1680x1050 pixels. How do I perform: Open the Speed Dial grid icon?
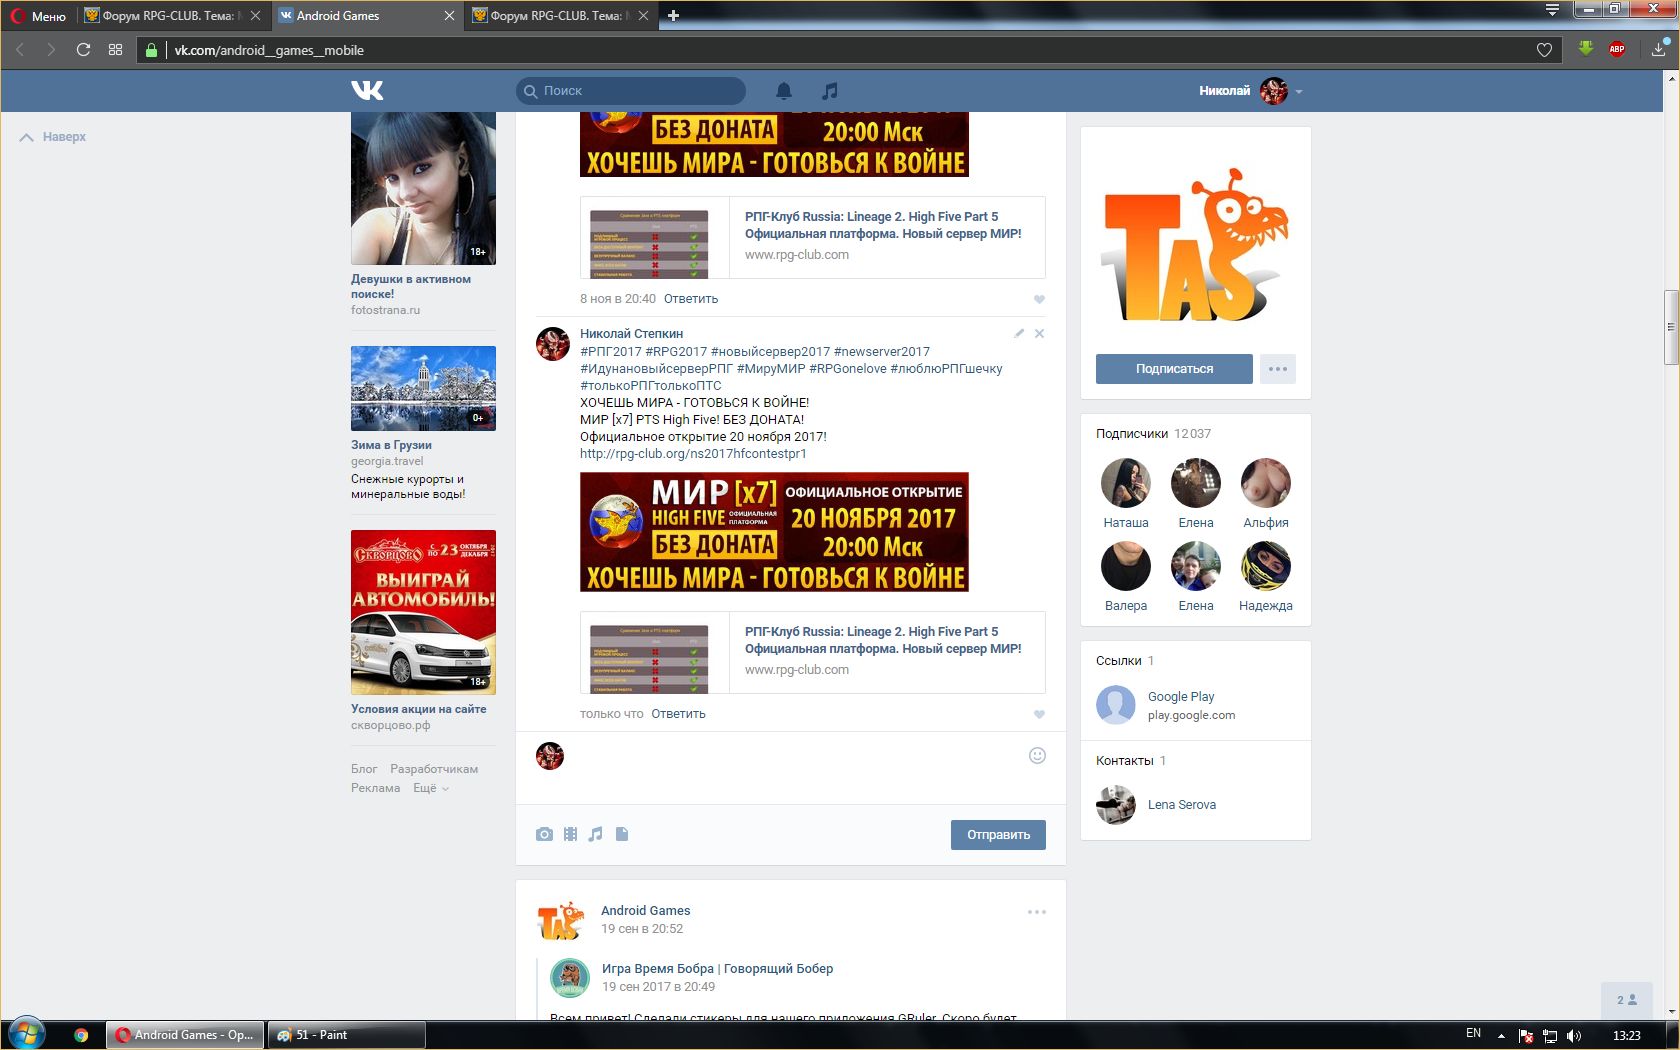point(115,50)
